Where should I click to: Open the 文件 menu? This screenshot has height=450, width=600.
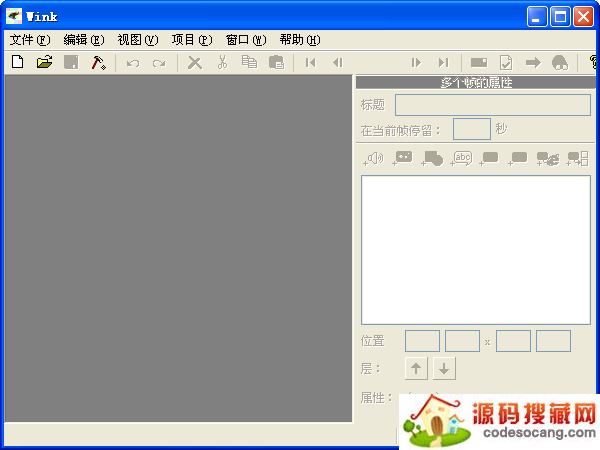click(x=29, y=40)
